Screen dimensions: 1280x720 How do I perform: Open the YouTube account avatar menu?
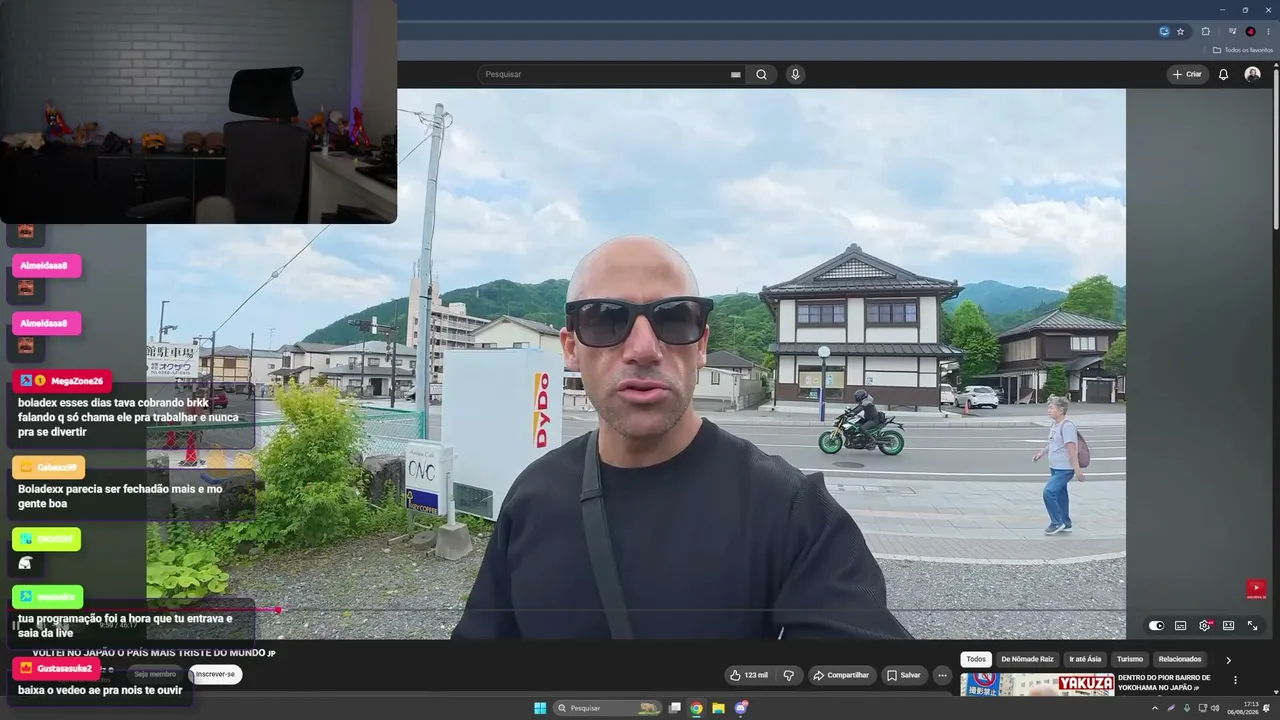click(x=1252, y=74)
